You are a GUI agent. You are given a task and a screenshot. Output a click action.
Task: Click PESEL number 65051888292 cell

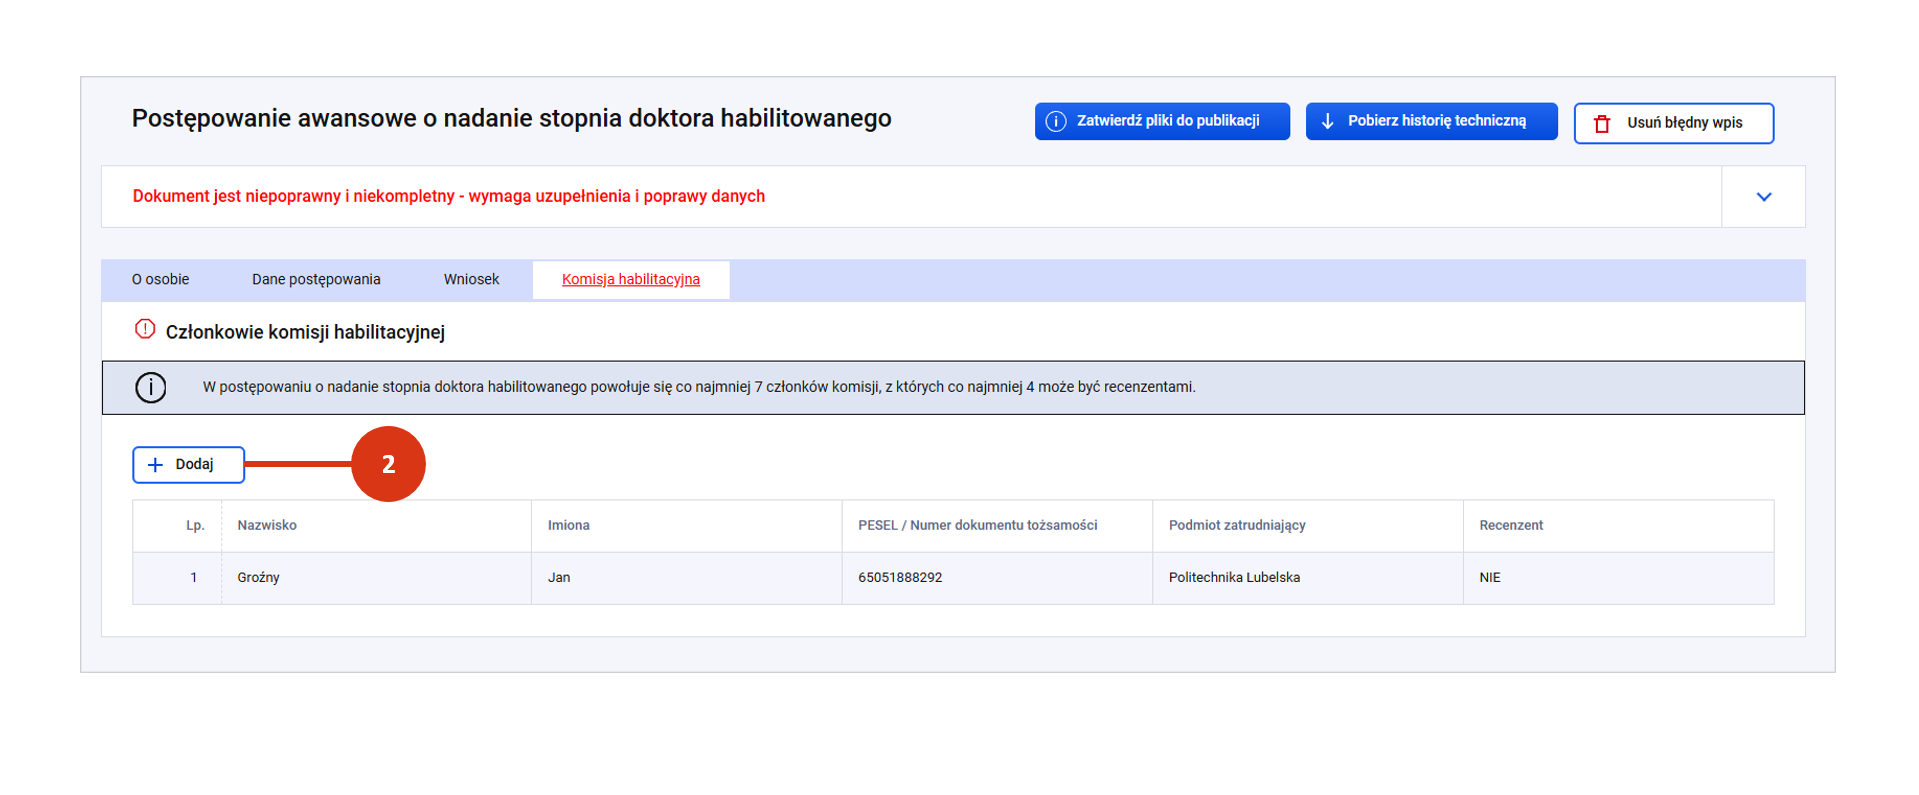pos(900,578)
